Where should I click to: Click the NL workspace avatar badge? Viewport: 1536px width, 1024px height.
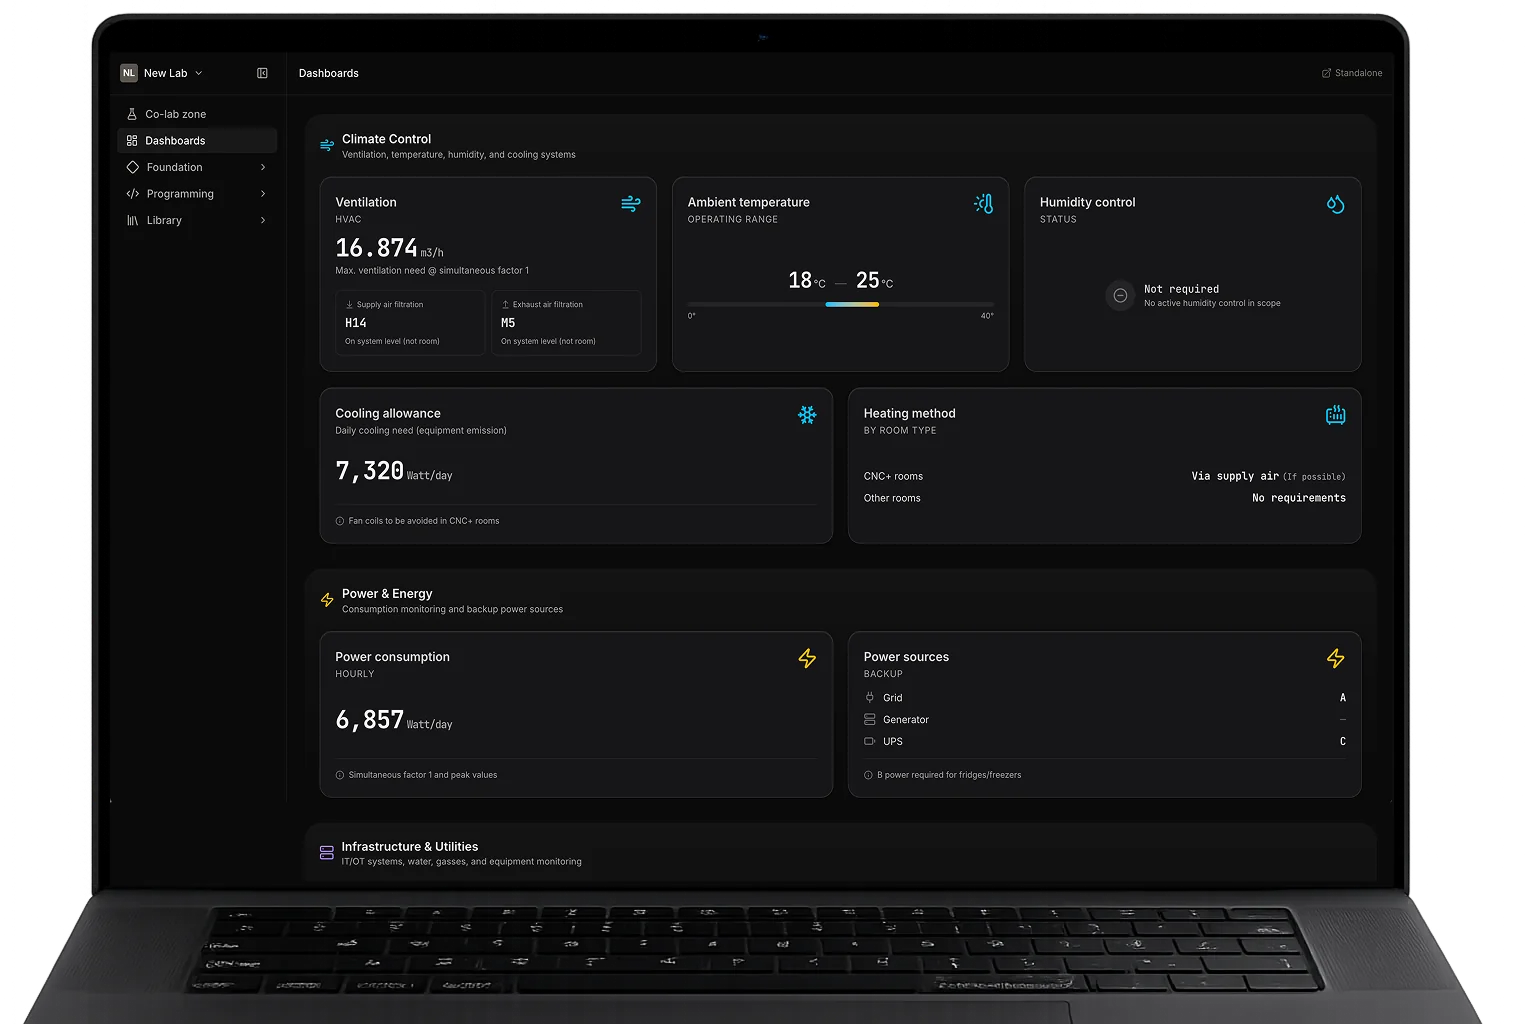[x=129, y=73]
